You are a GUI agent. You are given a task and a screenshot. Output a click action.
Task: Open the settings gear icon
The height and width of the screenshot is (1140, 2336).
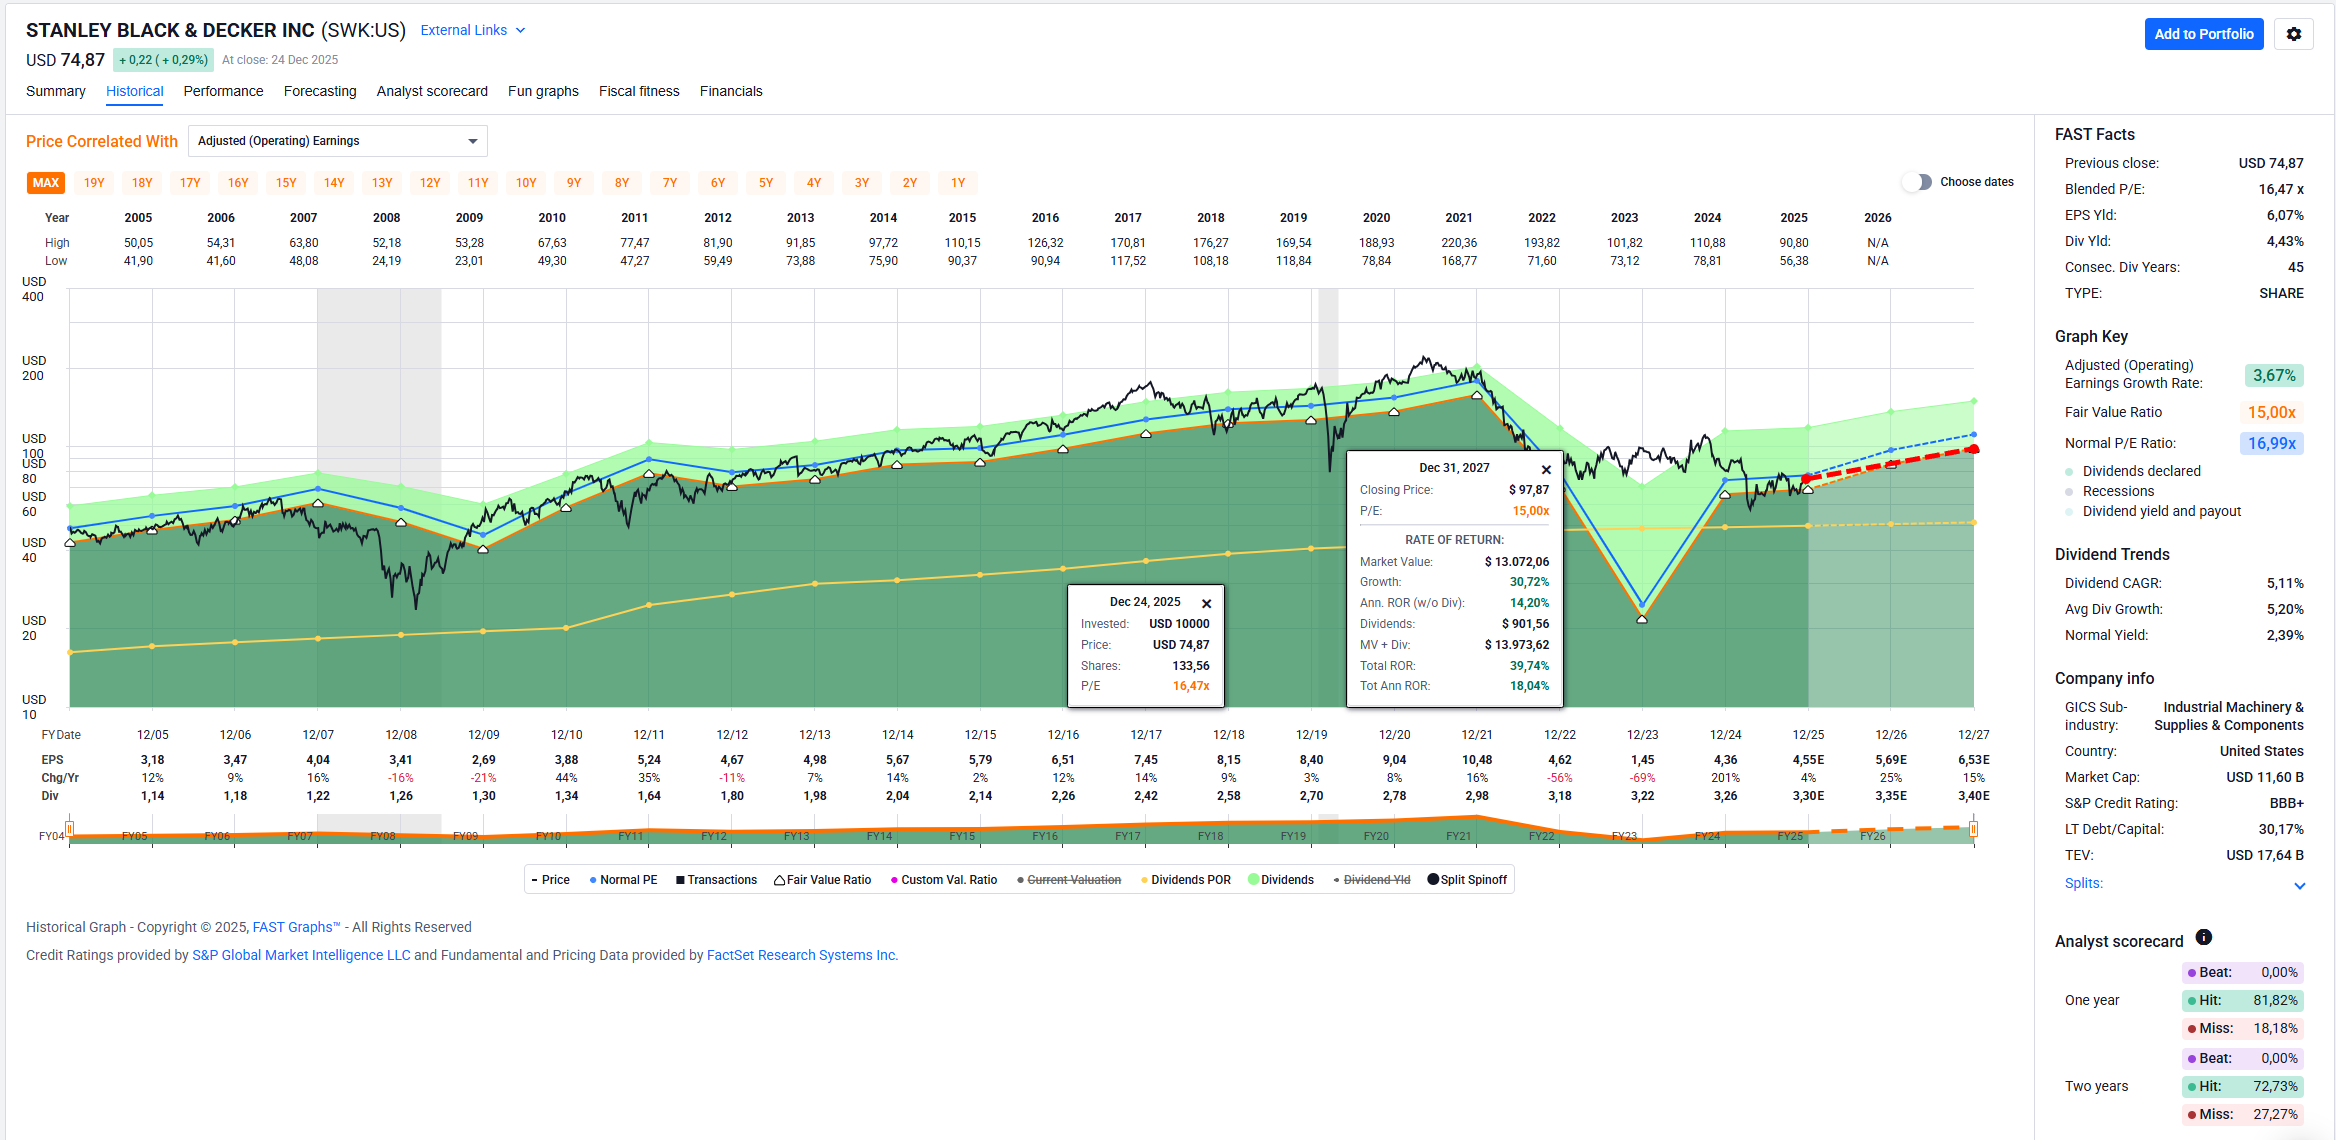(2293, 34)
